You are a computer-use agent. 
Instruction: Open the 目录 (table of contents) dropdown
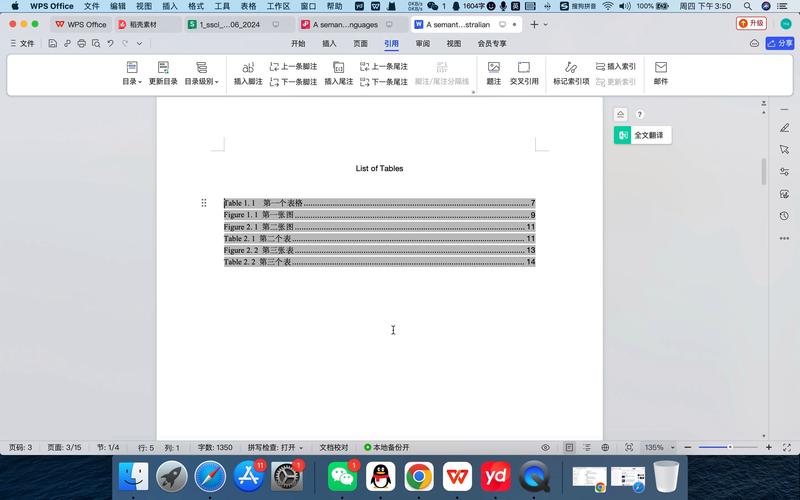point(132,73)
